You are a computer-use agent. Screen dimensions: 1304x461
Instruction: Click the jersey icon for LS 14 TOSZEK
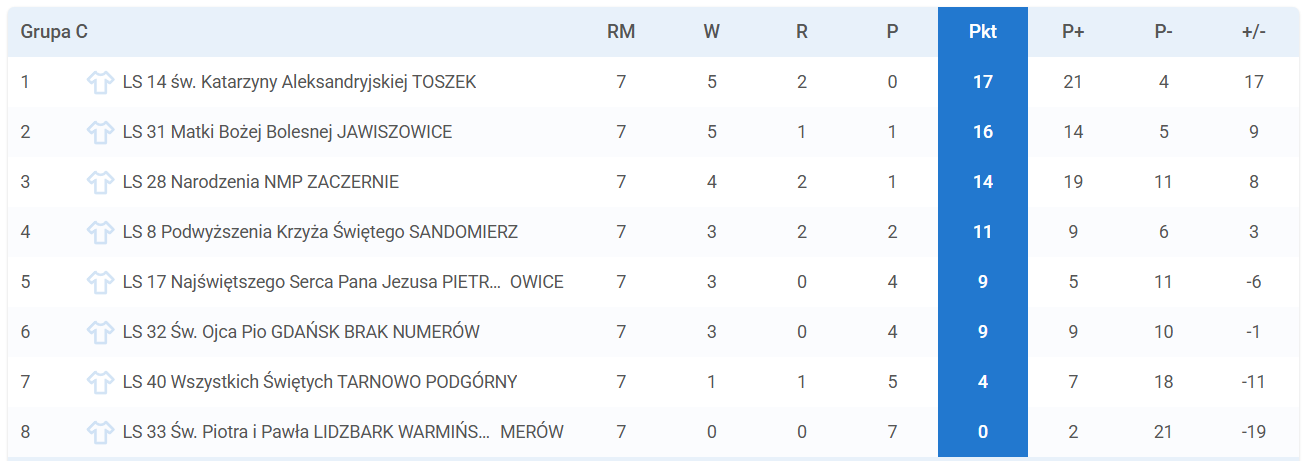coord(100,82)
